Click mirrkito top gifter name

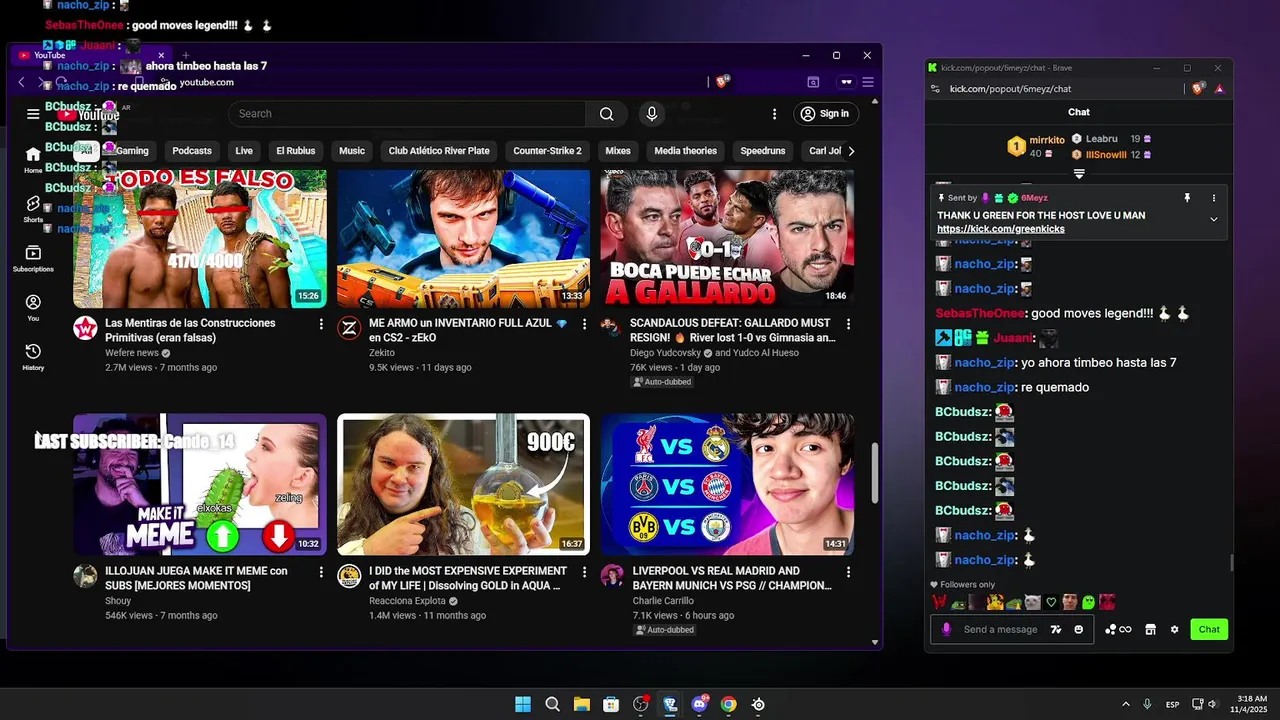(x=1047, y=141)
